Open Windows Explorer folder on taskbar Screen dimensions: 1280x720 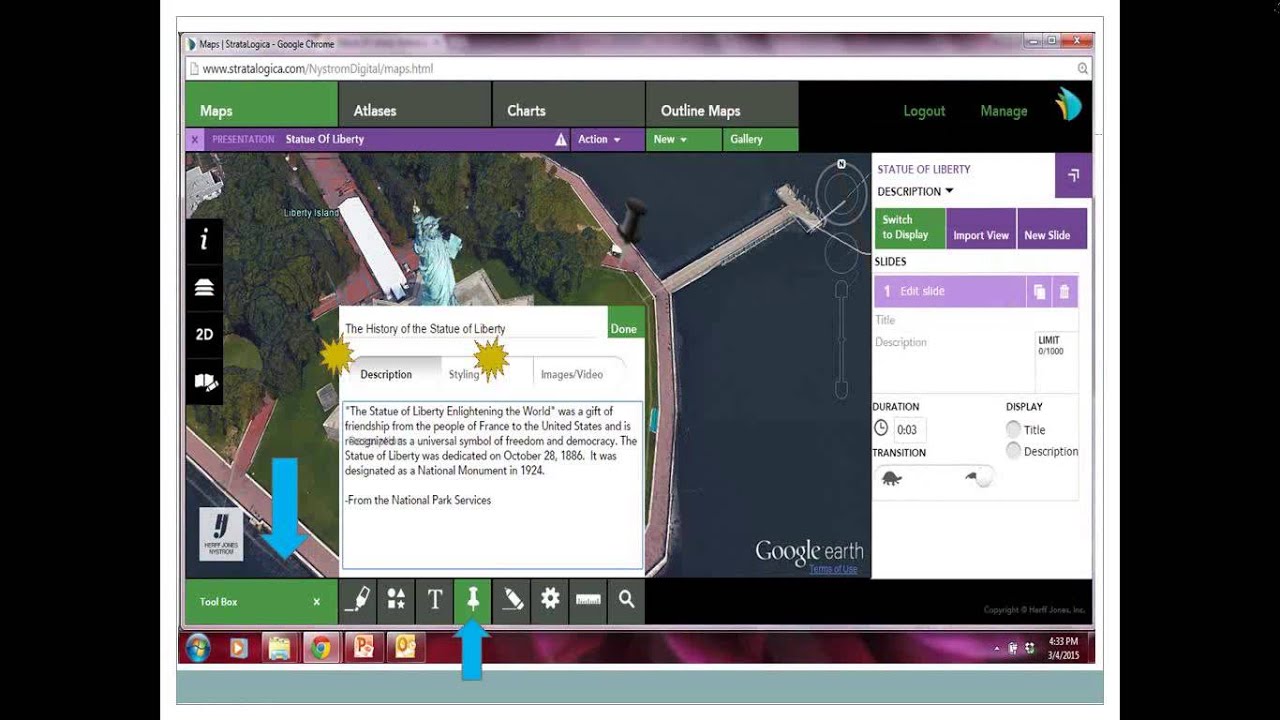point(278,648)
